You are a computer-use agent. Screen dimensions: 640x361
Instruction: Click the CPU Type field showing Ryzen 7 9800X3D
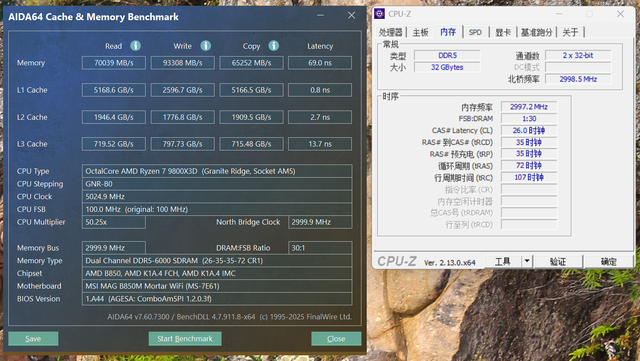point(217,171)
